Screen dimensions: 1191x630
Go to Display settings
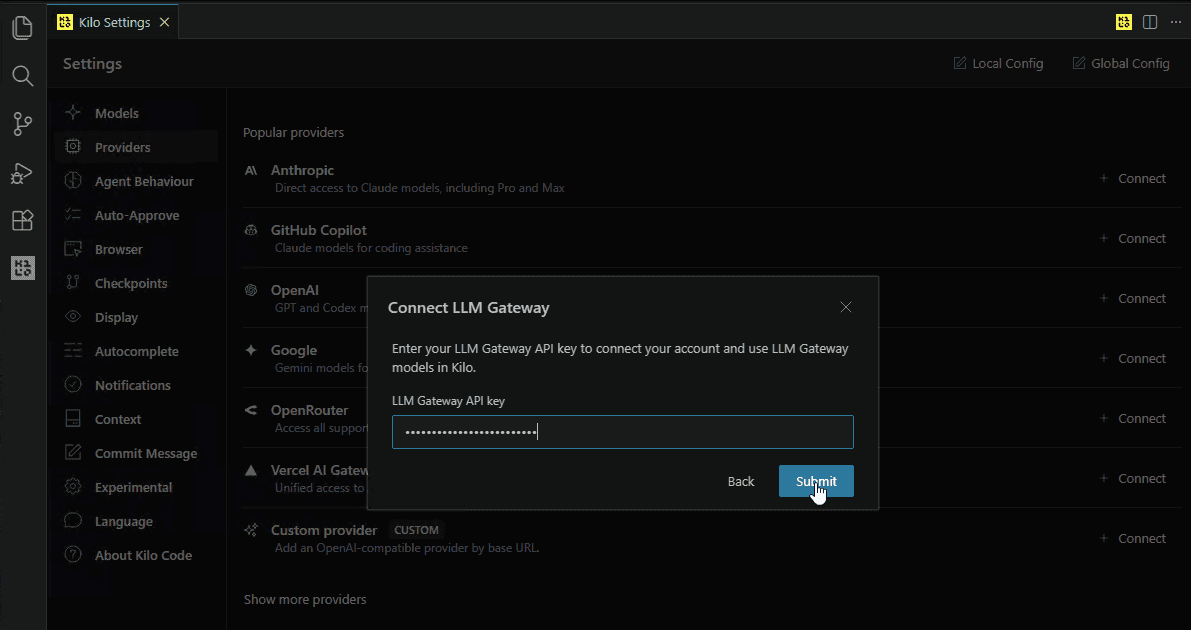[x=136, y=318]
